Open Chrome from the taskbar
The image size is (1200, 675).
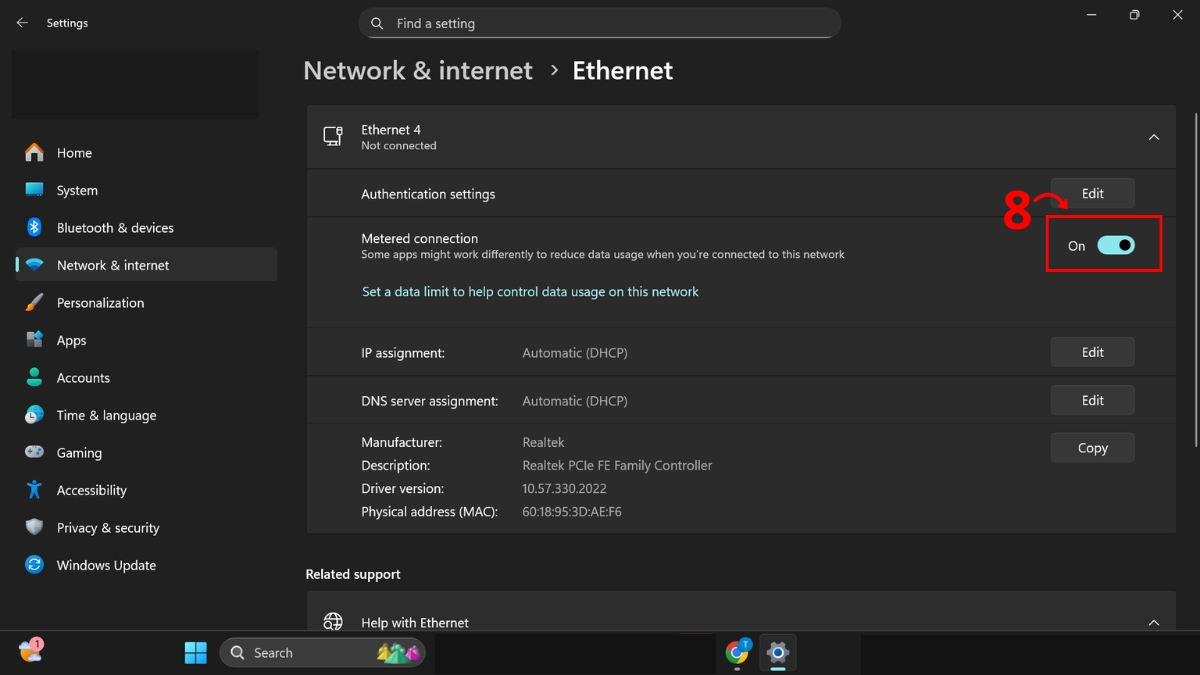737,652
